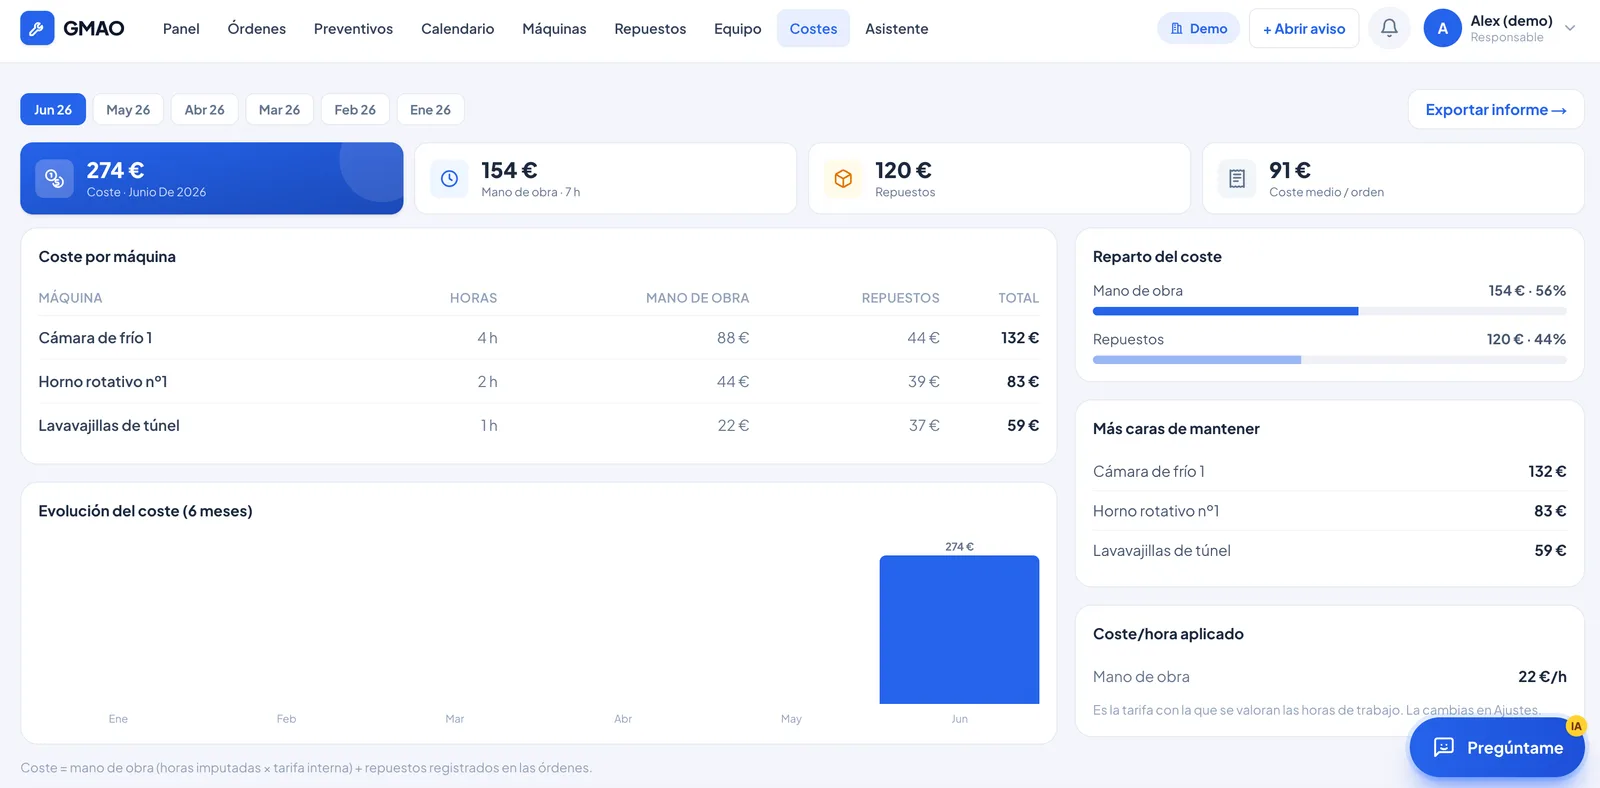The width and height of the screenshot is (1600, 788).
Task: Click the Demo badge button
Action: click(1198, 28)
